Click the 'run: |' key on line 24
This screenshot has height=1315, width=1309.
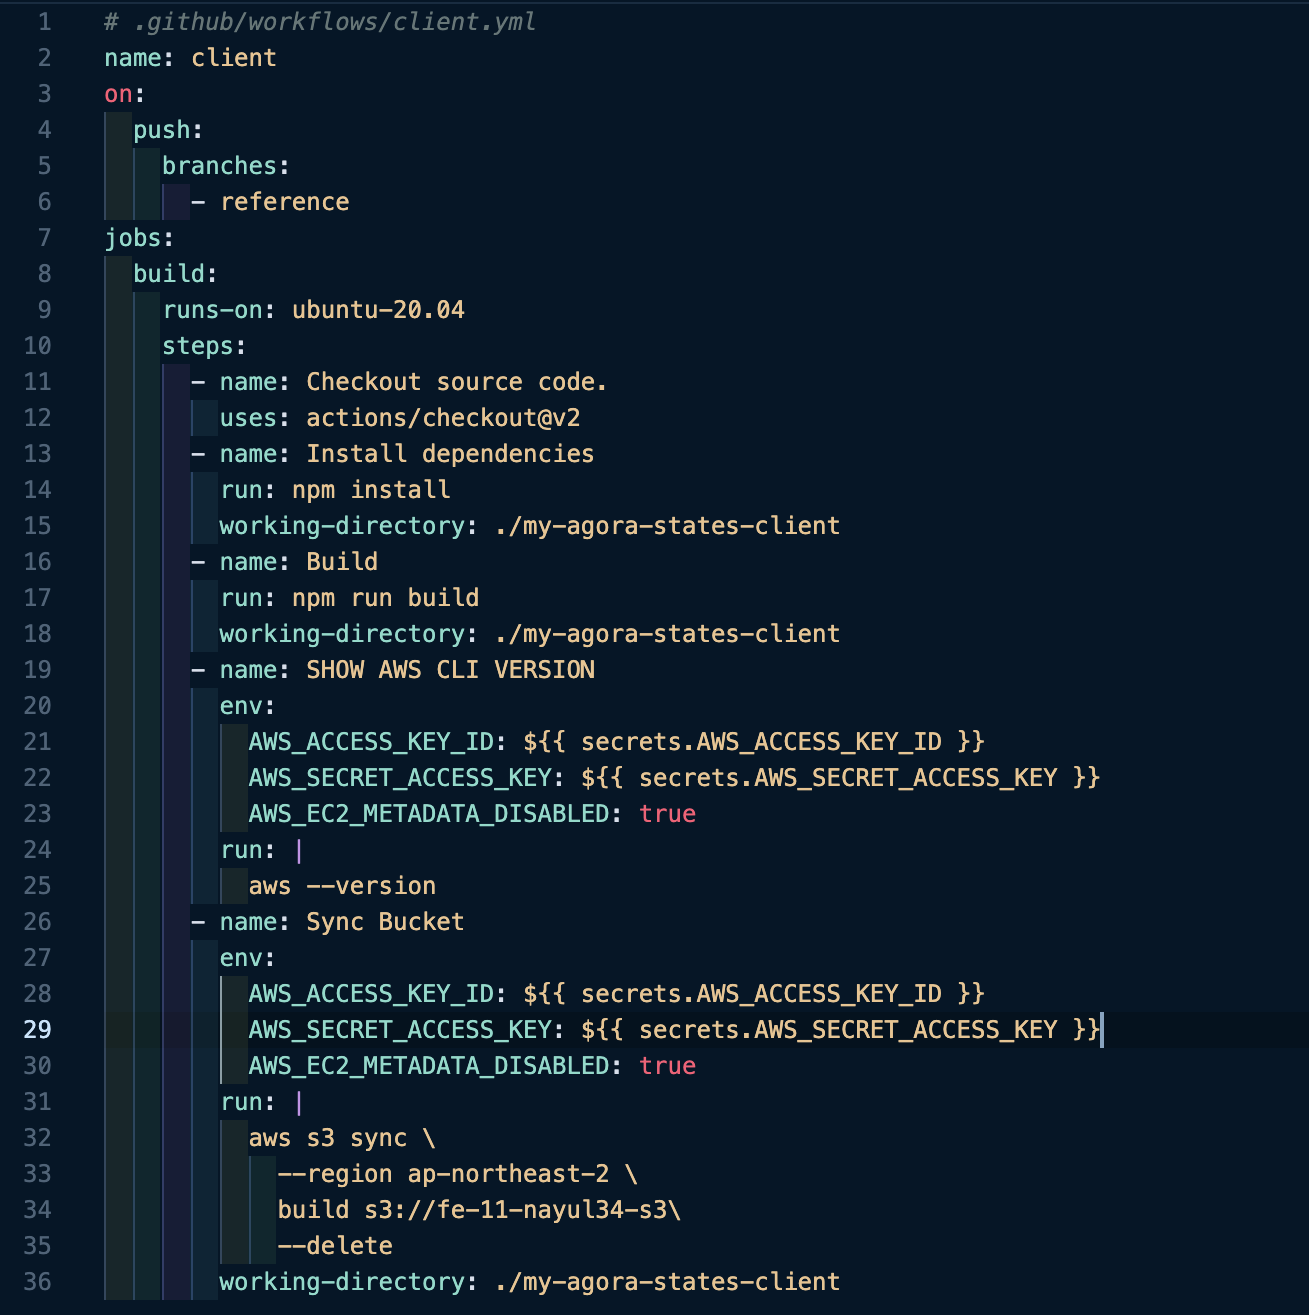point(261,850)
